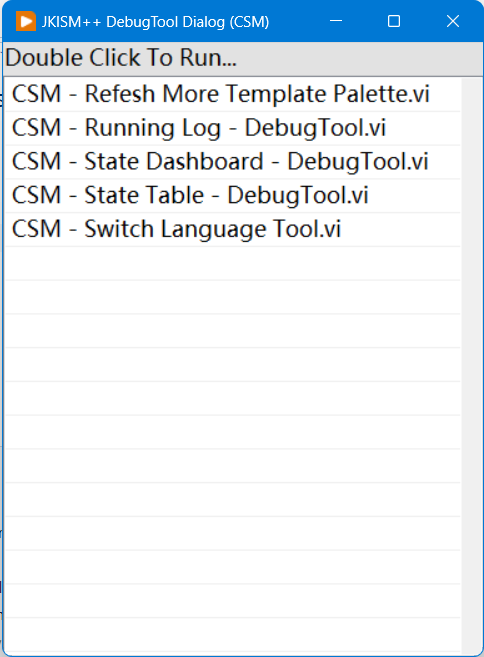The width and height of the screenshot is (484, 657).
Task: Minimize the DebugTool Dialog window
Action: tap(336, 21)
